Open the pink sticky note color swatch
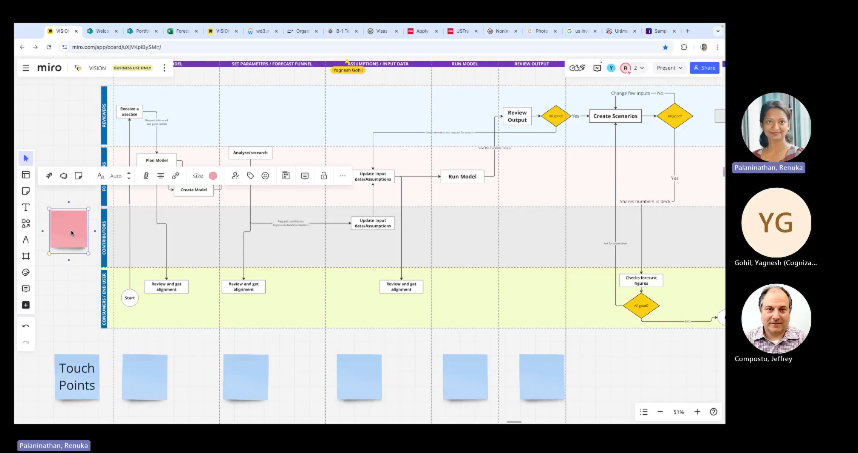The height and width of the screenshot is (453, 858). click(x=213, y=175)
